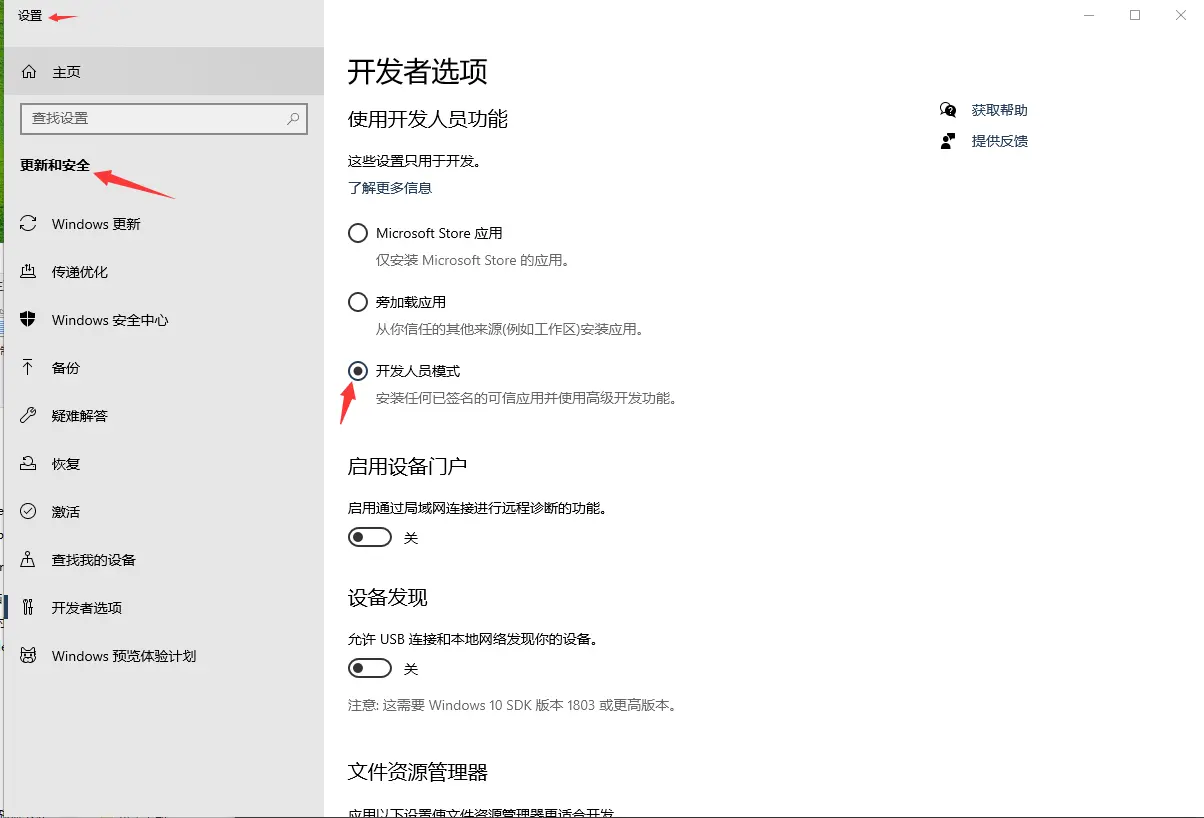Open 主页 in sidebar

pos(164,72)
